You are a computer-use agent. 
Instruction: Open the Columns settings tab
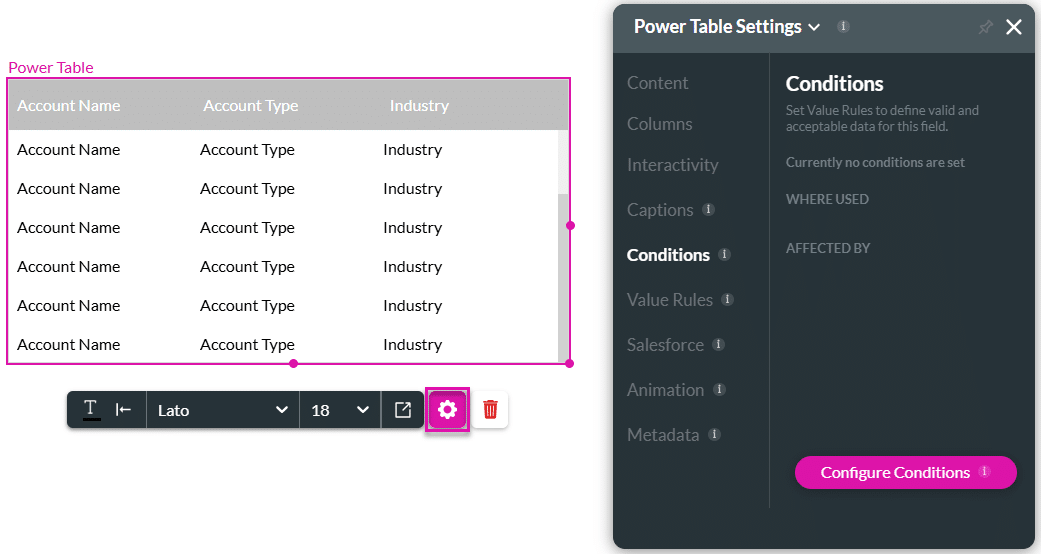pos(659,124)
